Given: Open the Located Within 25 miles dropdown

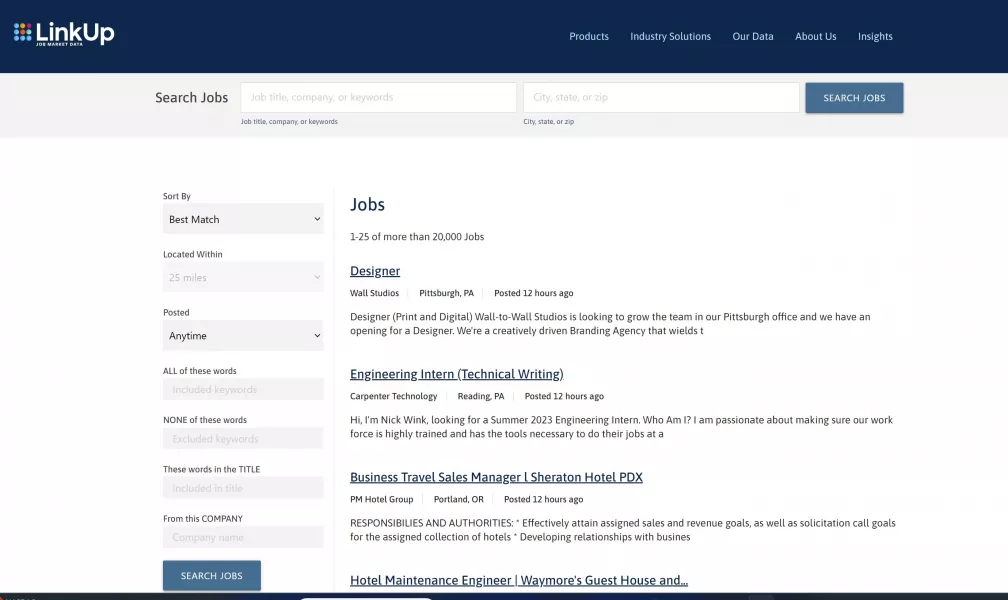Looking at the screenshot, I should coord(243,277).
